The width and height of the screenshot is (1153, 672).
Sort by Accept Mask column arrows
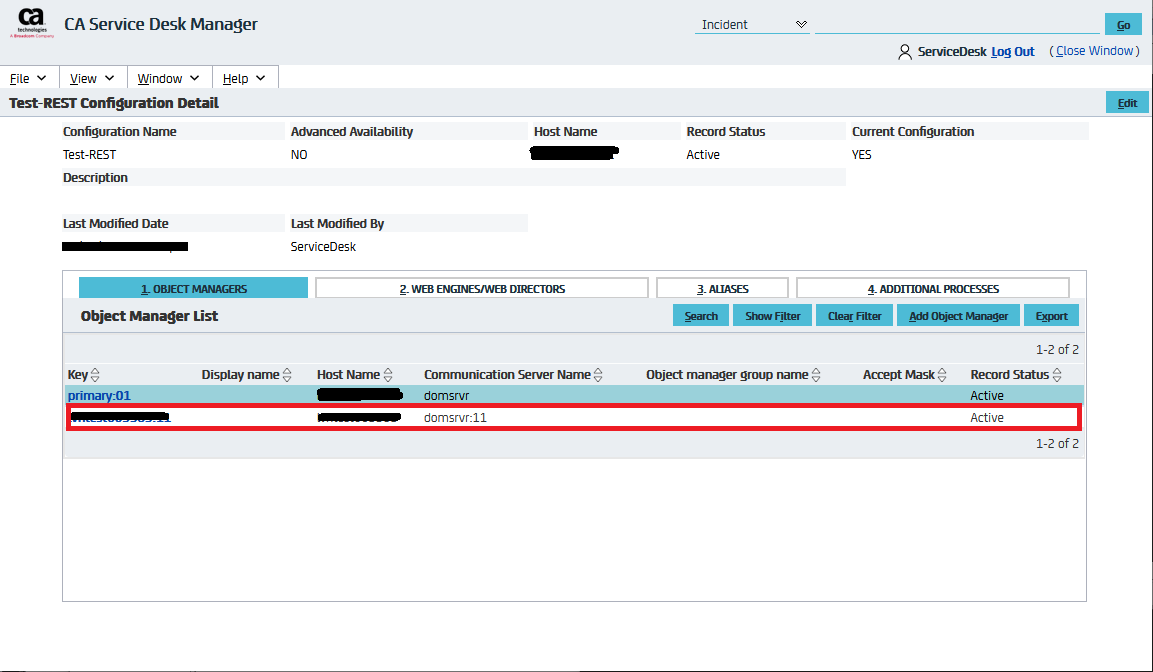click(x=942, y=375)
